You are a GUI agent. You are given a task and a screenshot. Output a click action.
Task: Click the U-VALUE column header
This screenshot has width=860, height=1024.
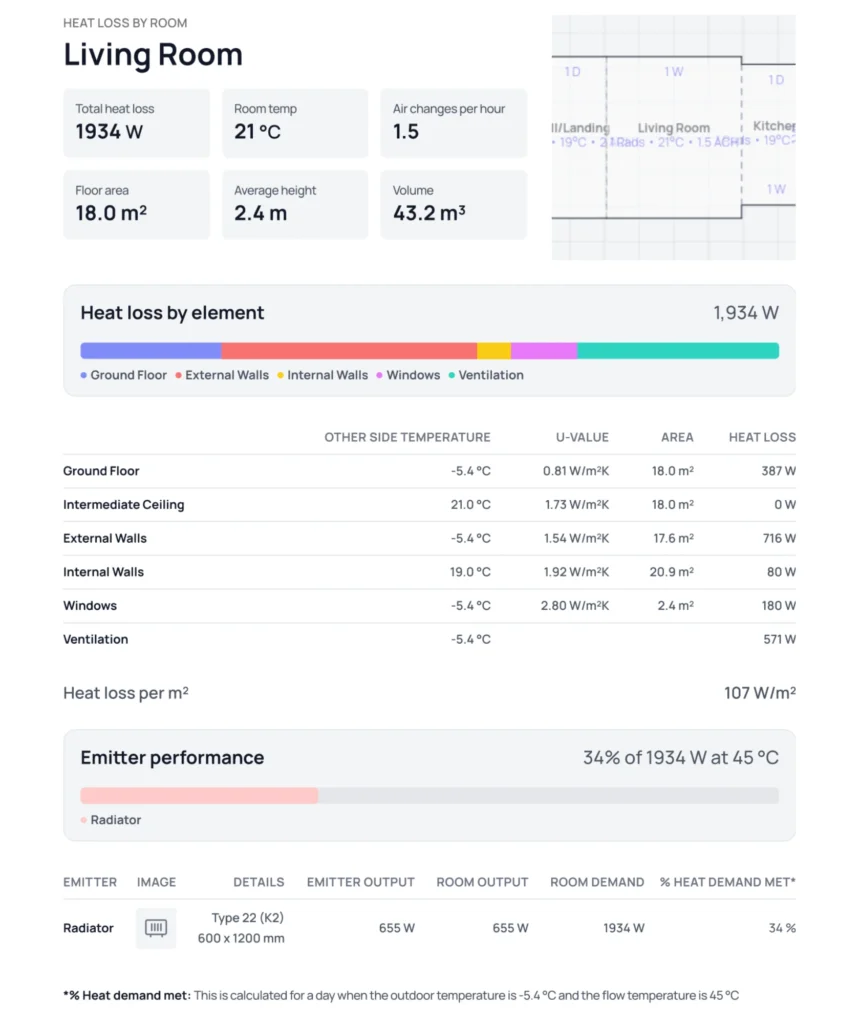point(582,437)
